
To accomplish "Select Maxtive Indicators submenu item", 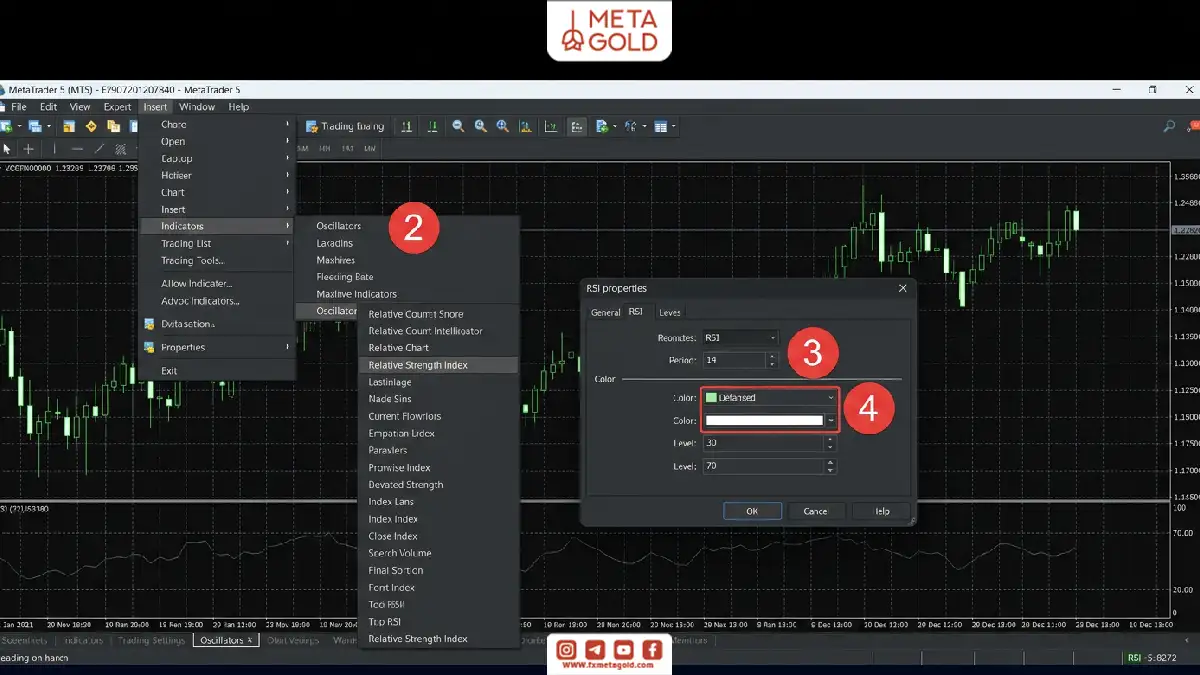I will point(356,294).
